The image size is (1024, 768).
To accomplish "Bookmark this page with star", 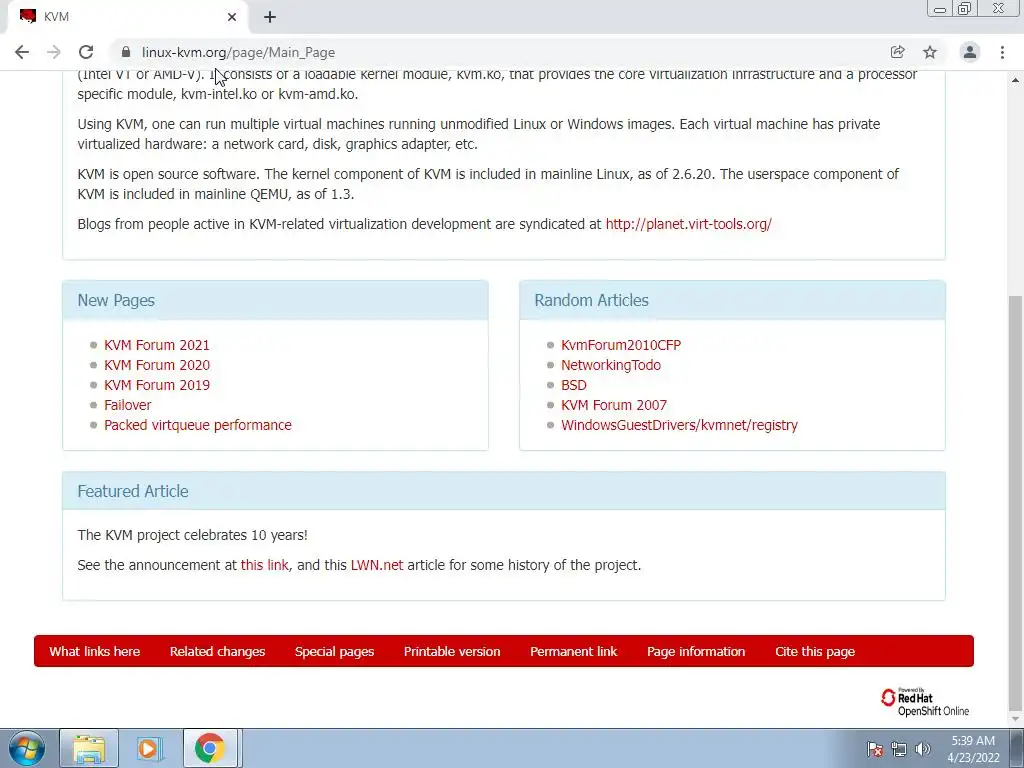I will [x=930, y=52].
